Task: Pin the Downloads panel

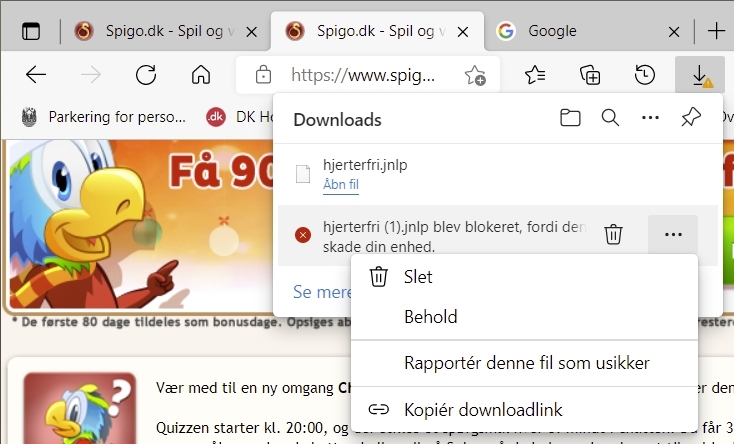Action: coord(690,119)
